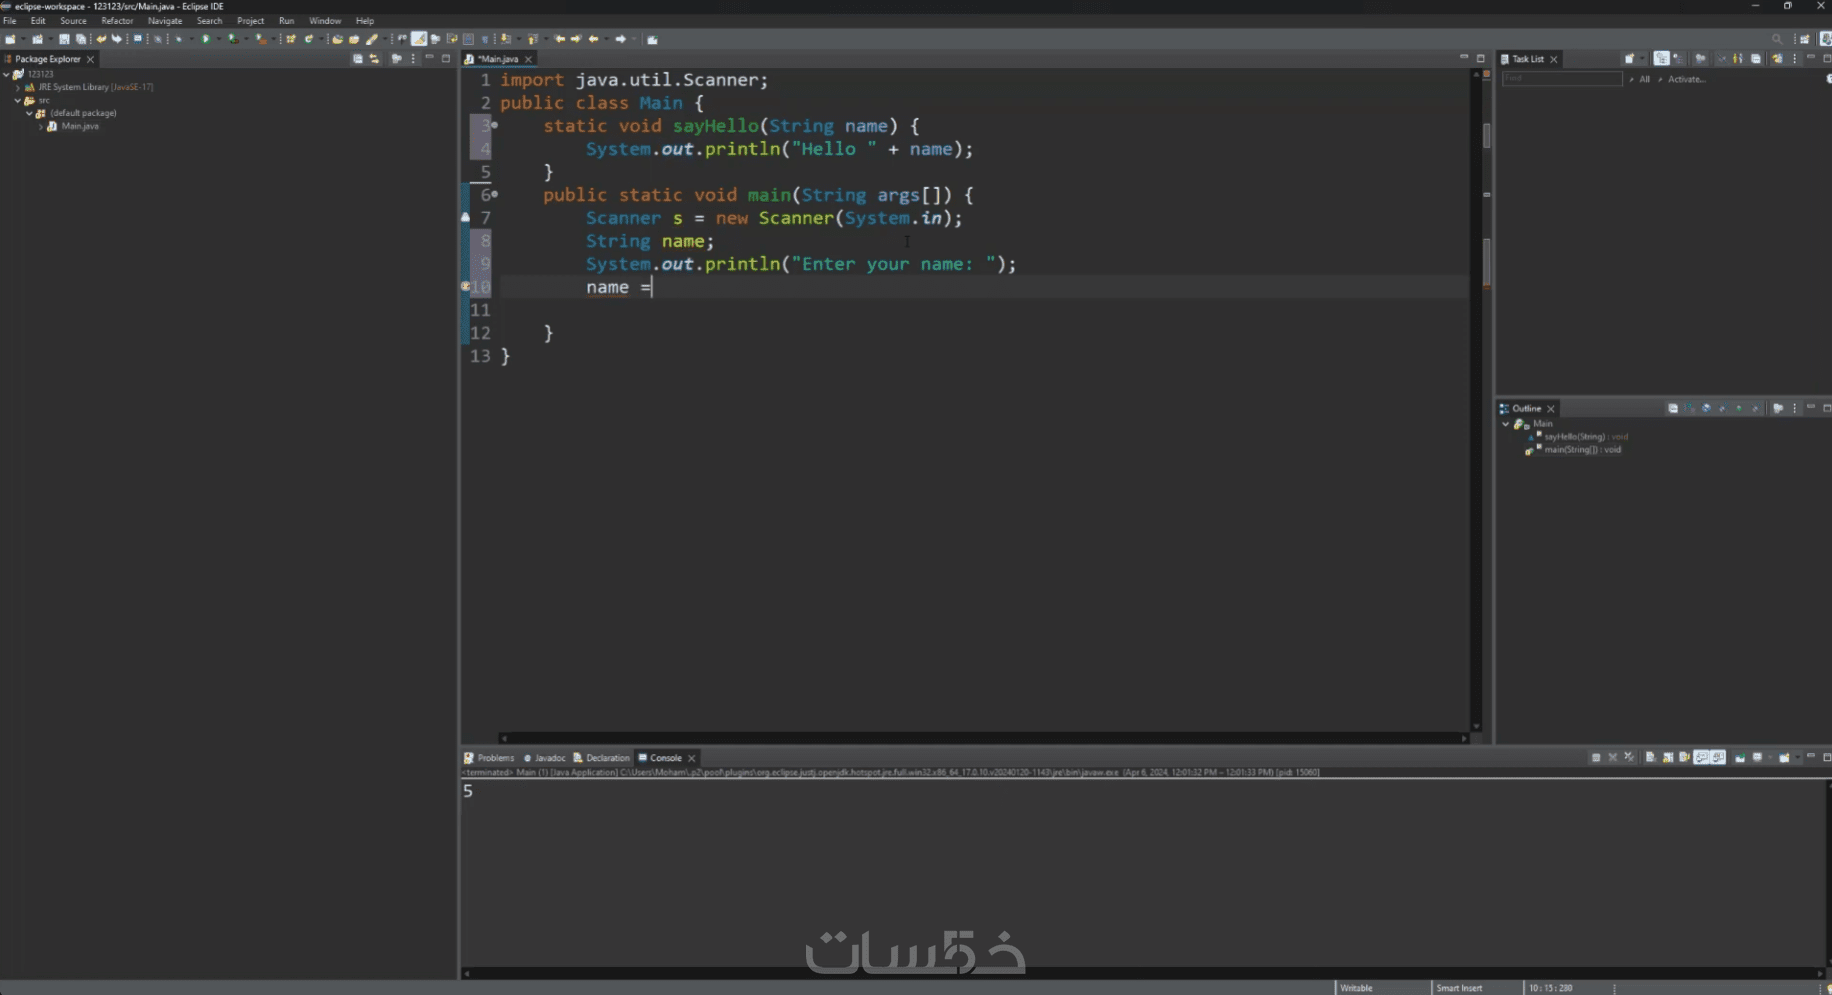Collapse the 123123 project node
Screen dimensions: 1832x995
[x=6, y=74]
